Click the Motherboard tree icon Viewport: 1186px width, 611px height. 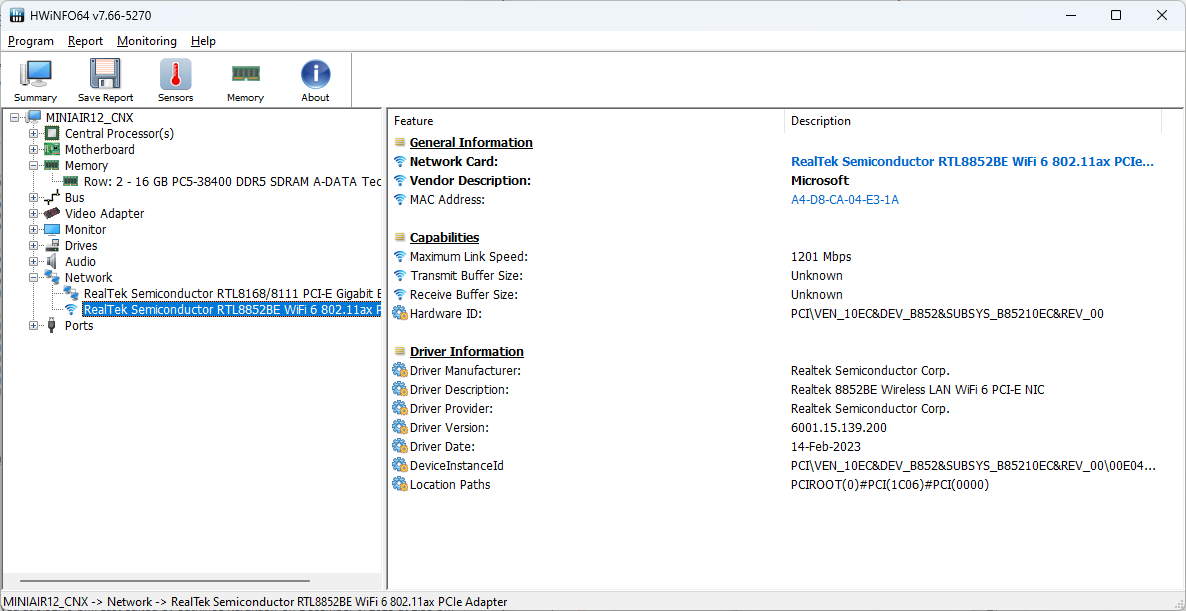tap(52, 149)
